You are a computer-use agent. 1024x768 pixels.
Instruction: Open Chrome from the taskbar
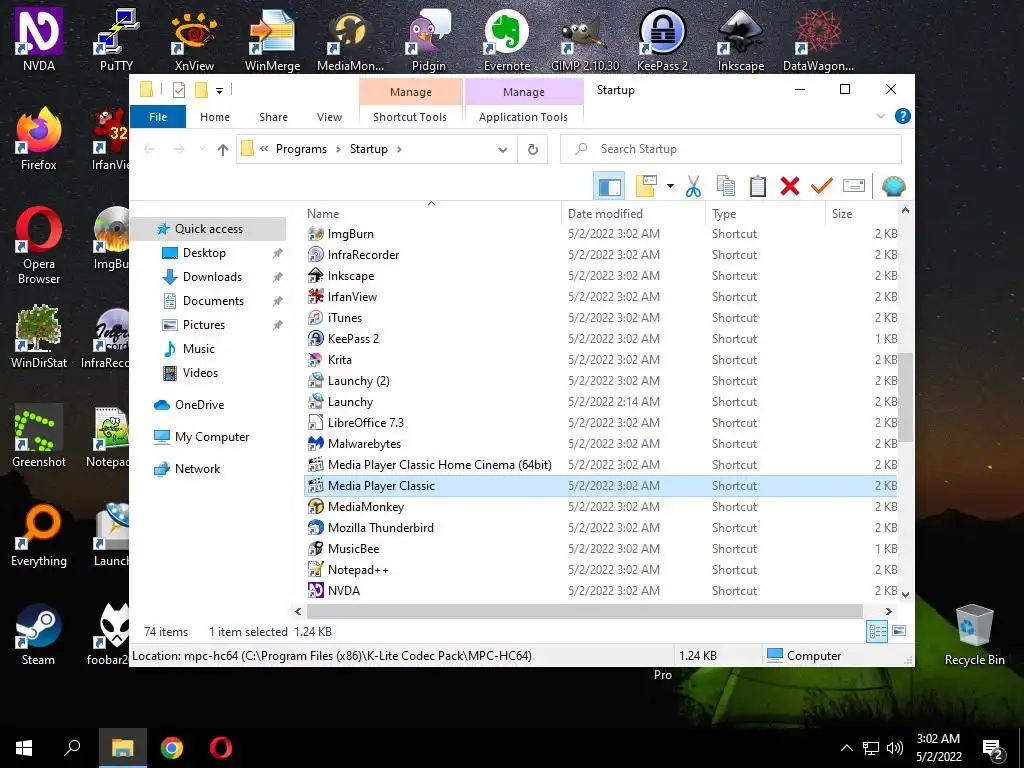[172, 748]
